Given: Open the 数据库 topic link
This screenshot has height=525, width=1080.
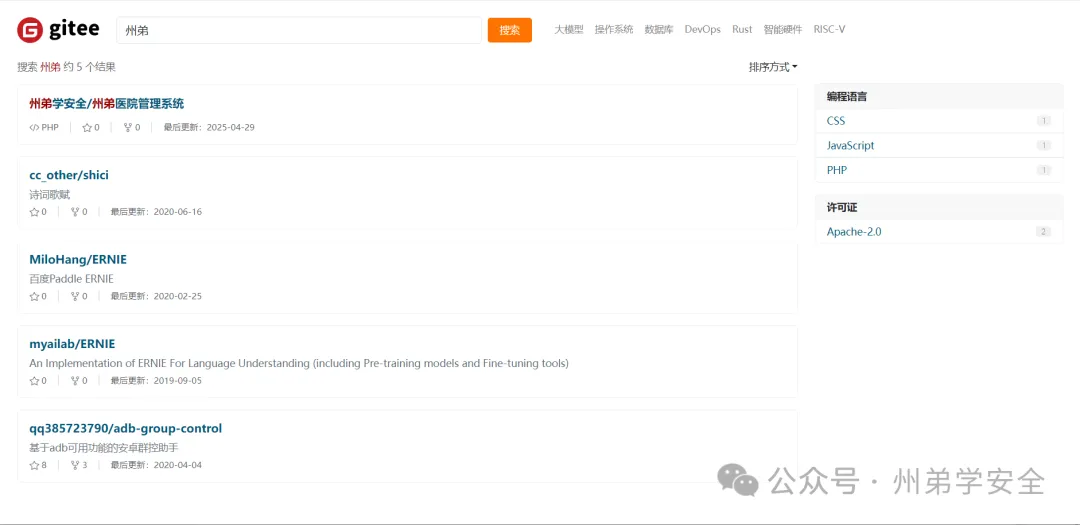Looking at the screenshot, I should [x=658, y=30].
